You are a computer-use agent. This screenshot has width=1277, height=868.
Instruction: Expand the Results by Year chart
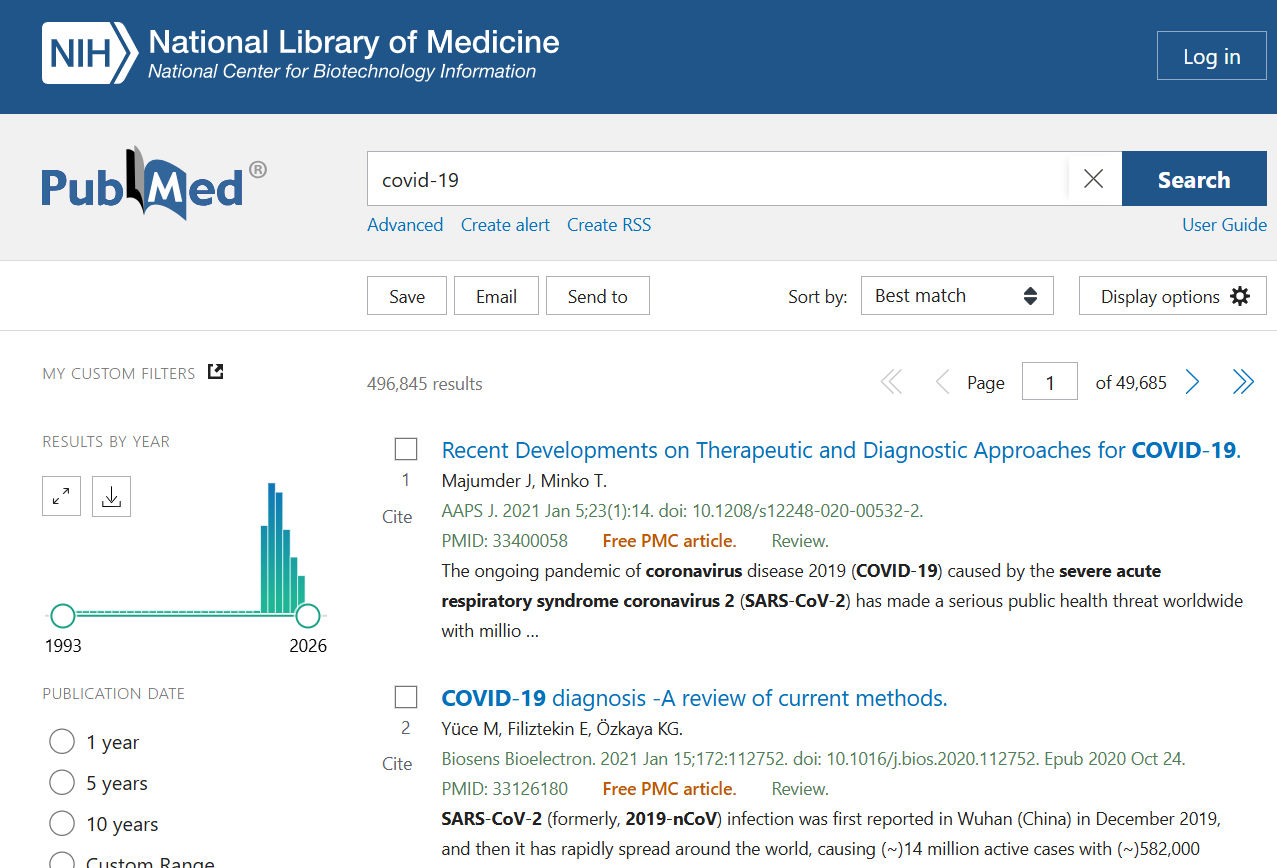tap(61, 495)
